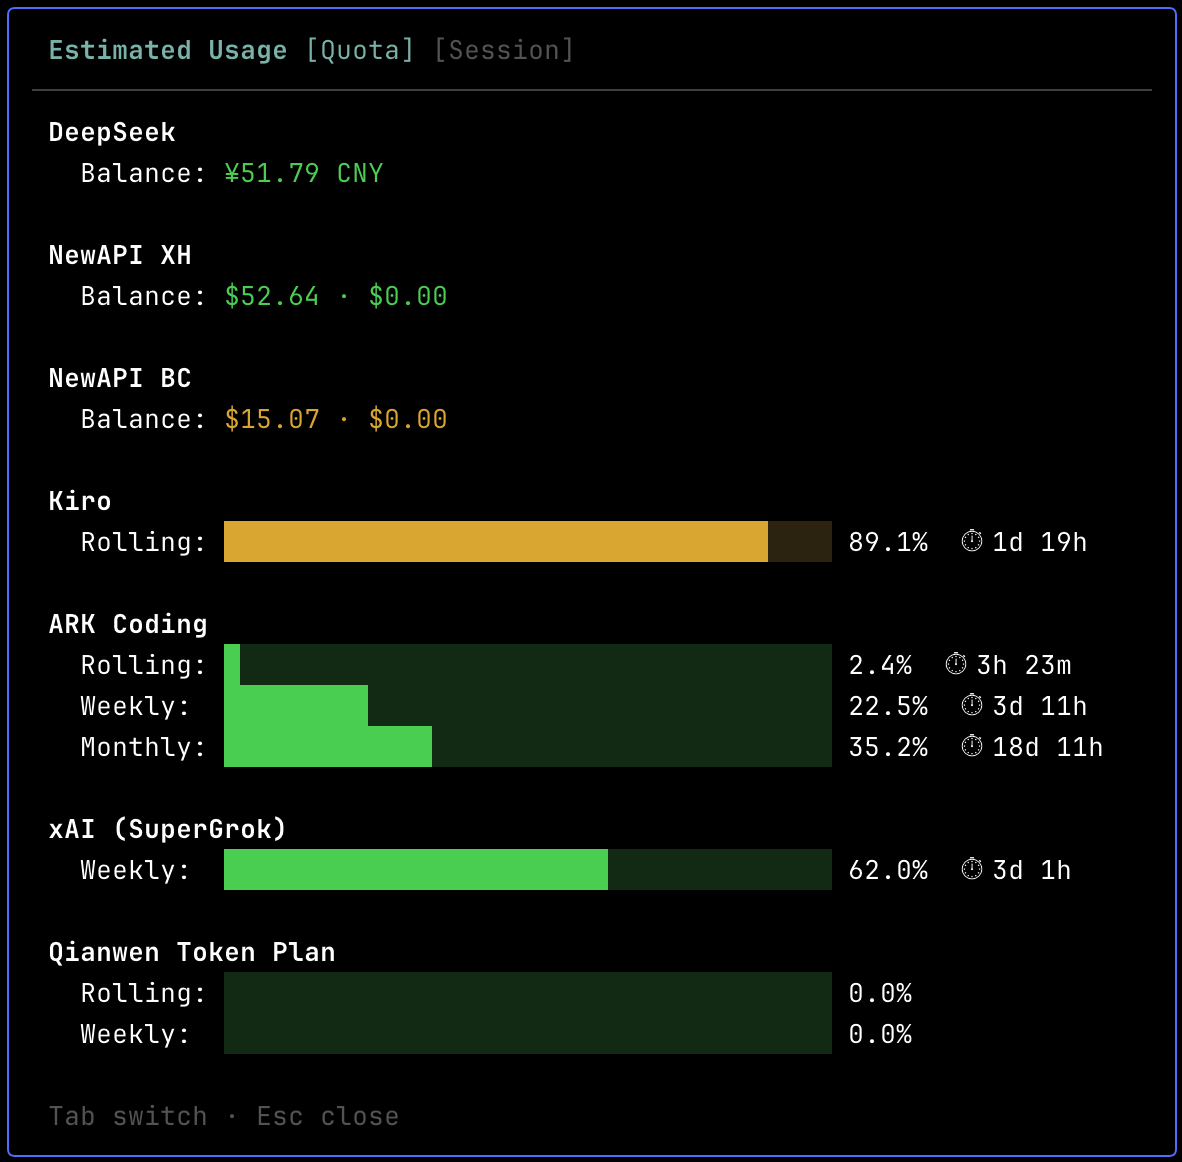Click the Qianwen Weekly 0.0% value

pyautogui.click(x=880, y=1034)
